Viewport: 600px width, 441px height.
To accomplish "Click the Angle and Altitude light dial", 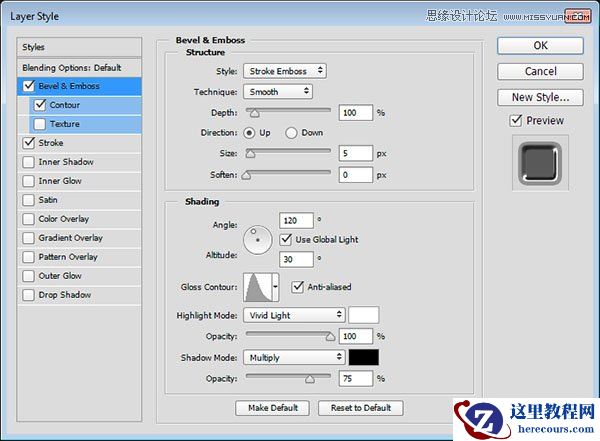I will pos(258,240).
